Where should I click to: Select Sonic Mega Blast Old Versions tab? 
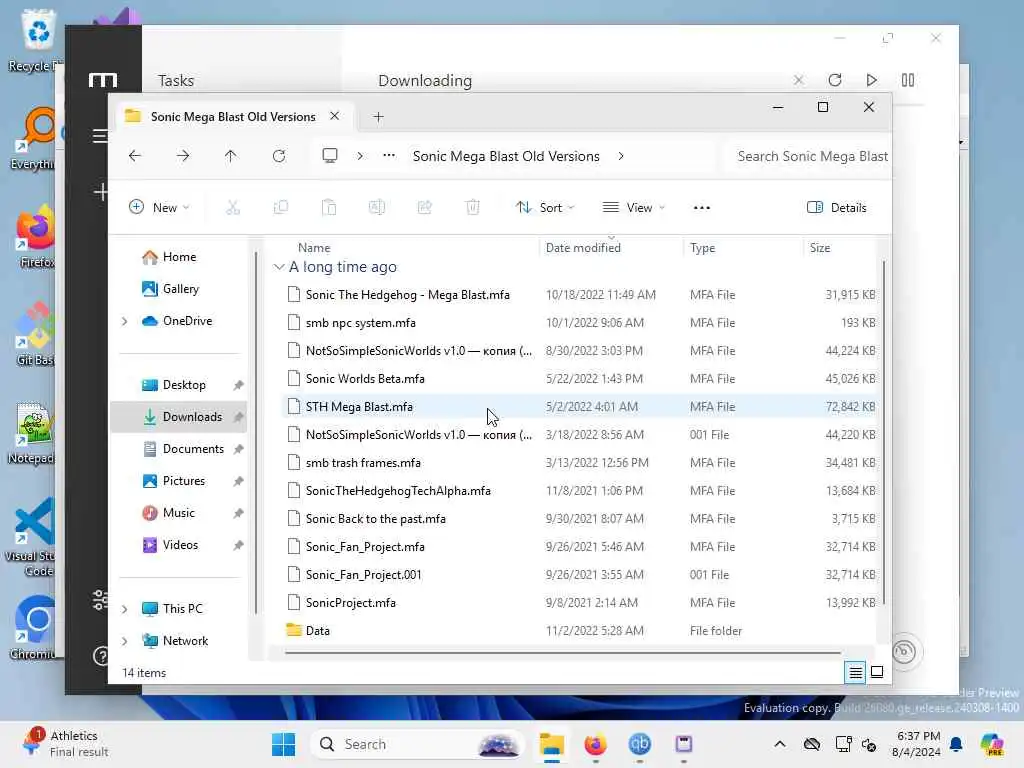click(233, 116)
